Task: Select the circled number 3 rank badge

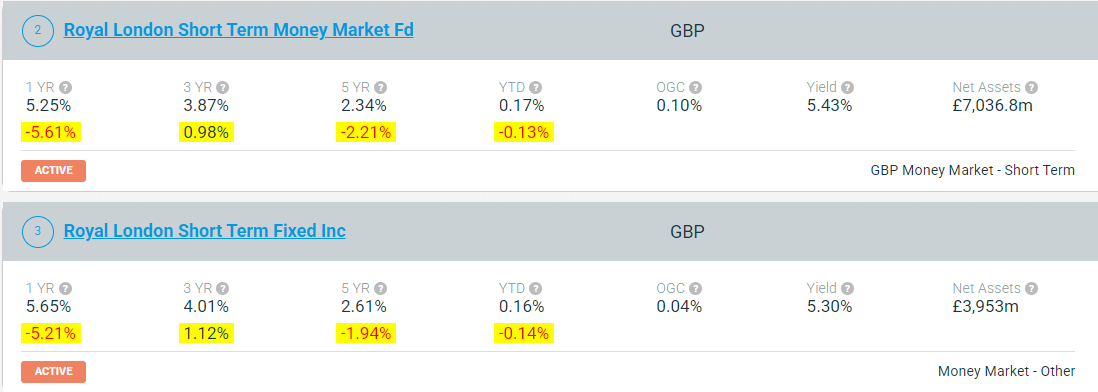Action: (x=38, y=232)
